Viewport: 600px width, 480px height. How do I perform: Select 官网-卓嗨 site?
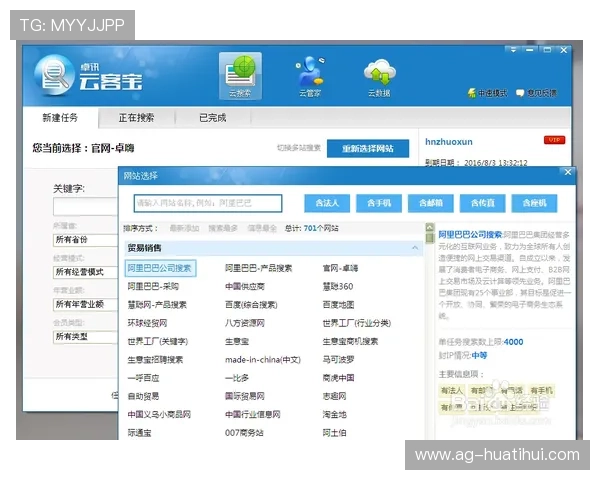point(340,268)
